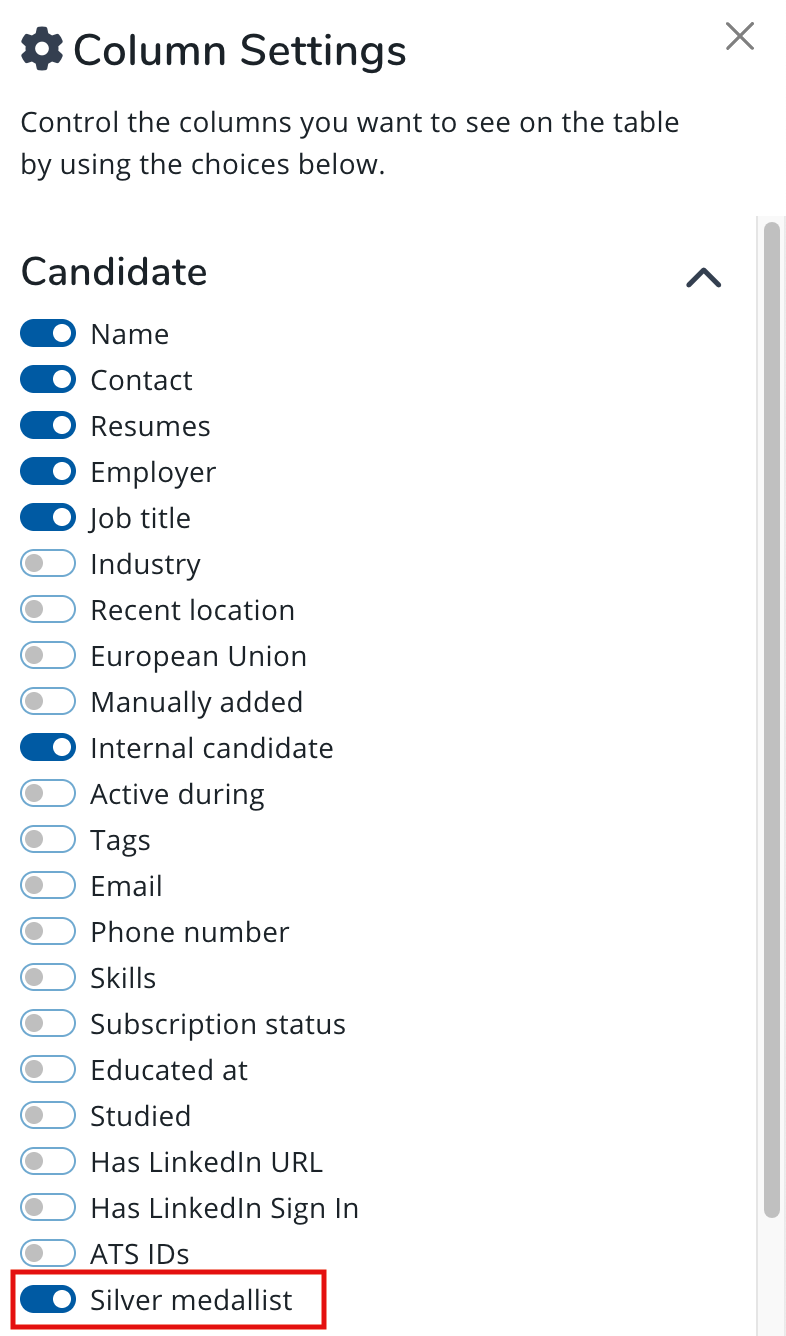
Task: Disable the Job title toggle
Action: [48, 518]
